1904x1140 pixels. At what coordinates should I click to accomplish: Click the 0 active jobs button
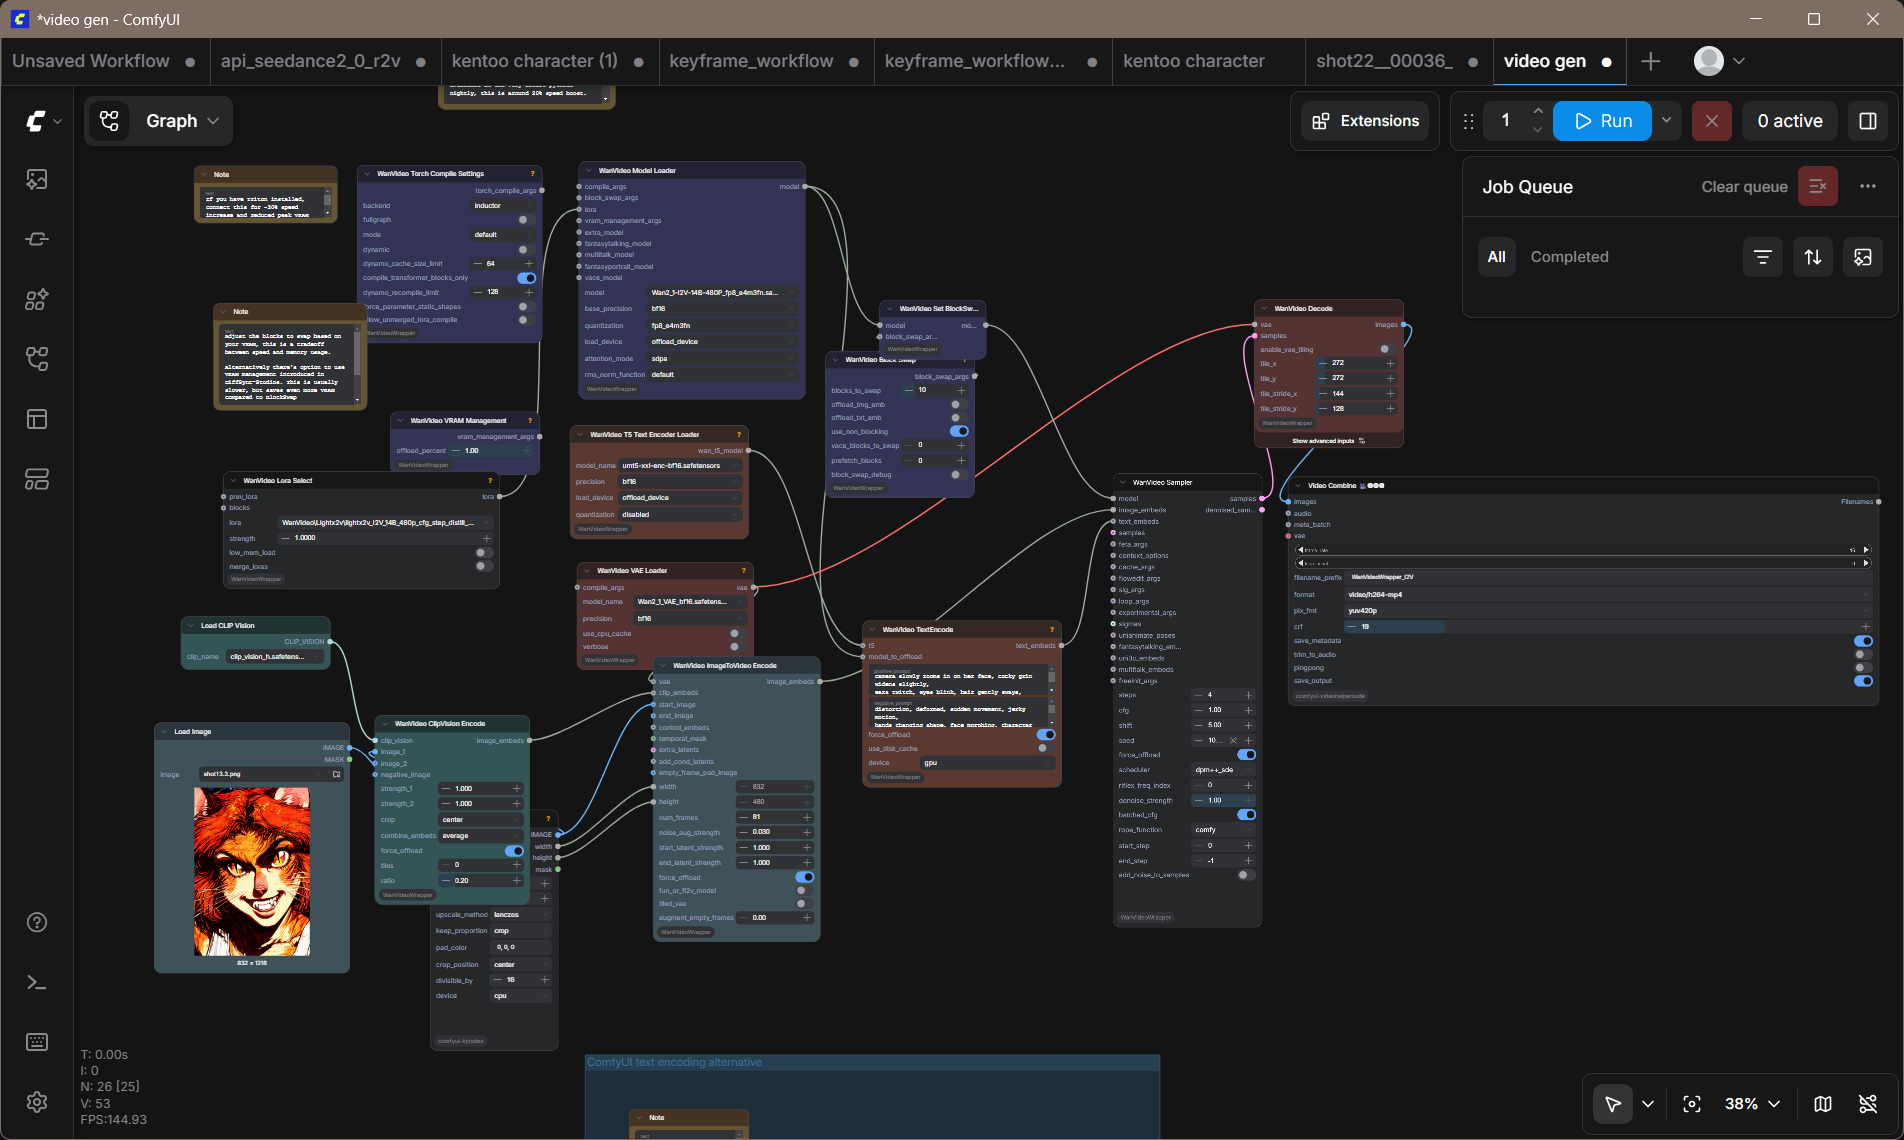tap(1790, 121)
